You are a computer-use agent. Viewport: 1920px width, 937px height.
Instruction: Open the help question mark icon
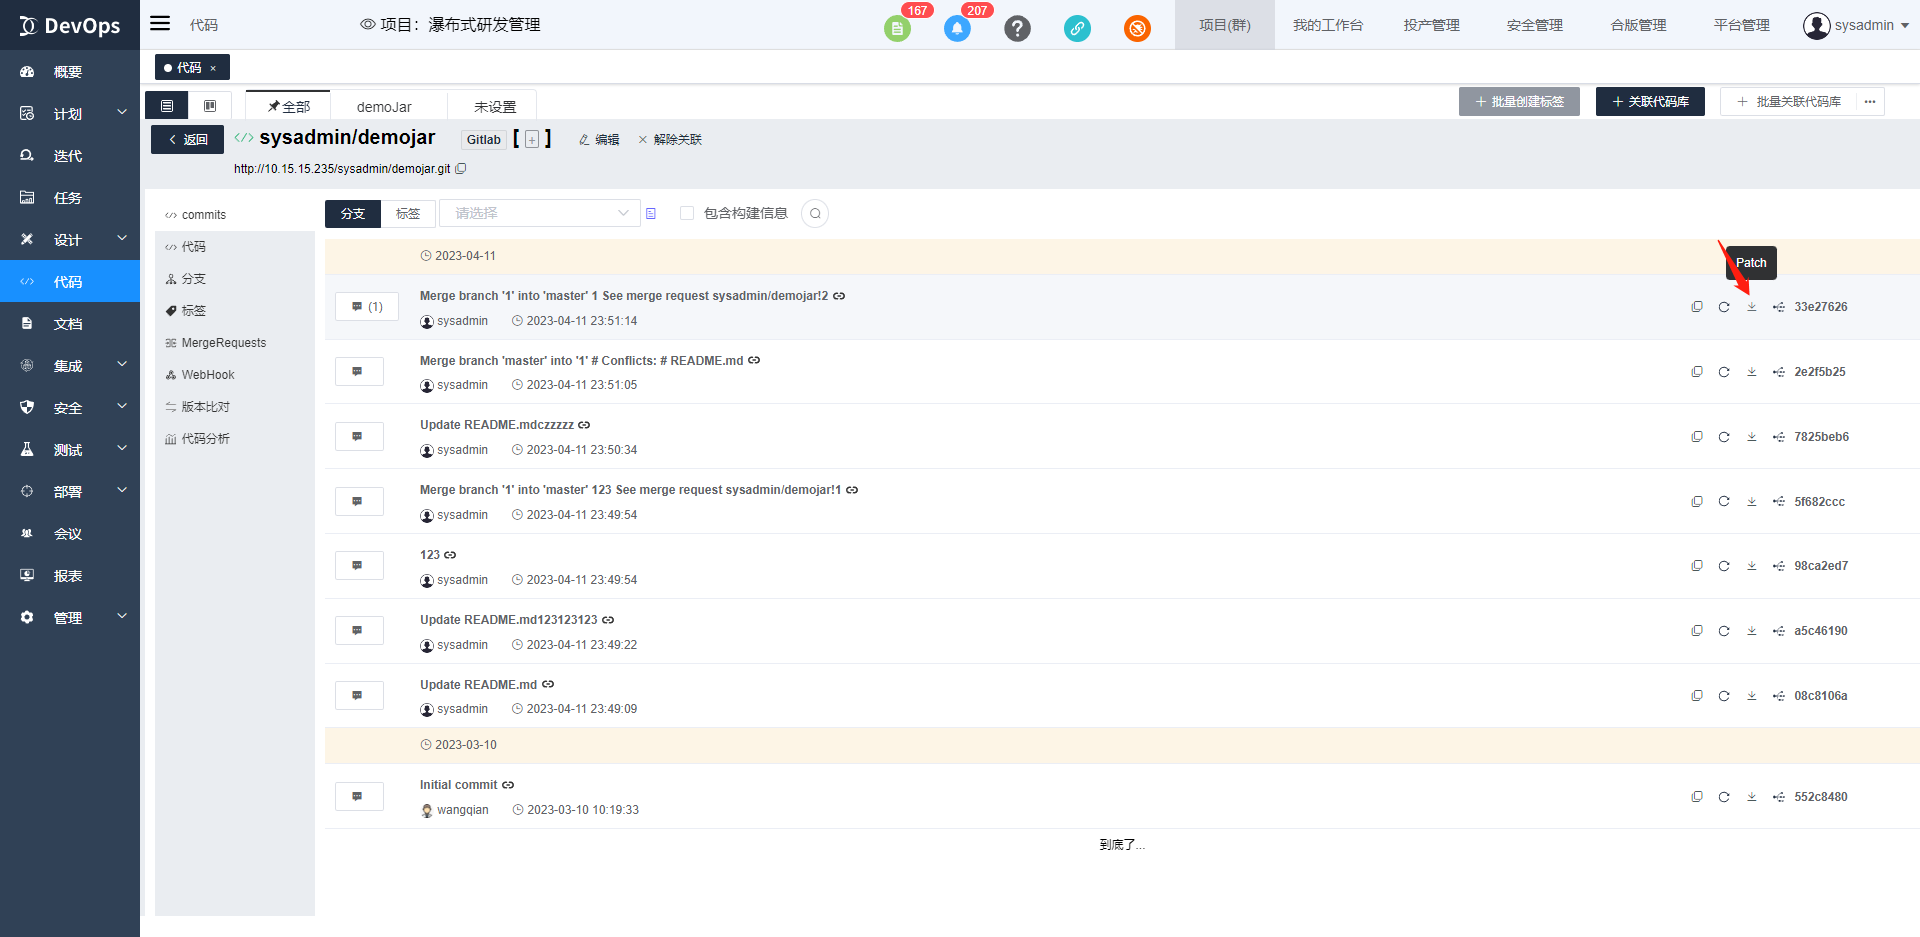click(1017, 28)
